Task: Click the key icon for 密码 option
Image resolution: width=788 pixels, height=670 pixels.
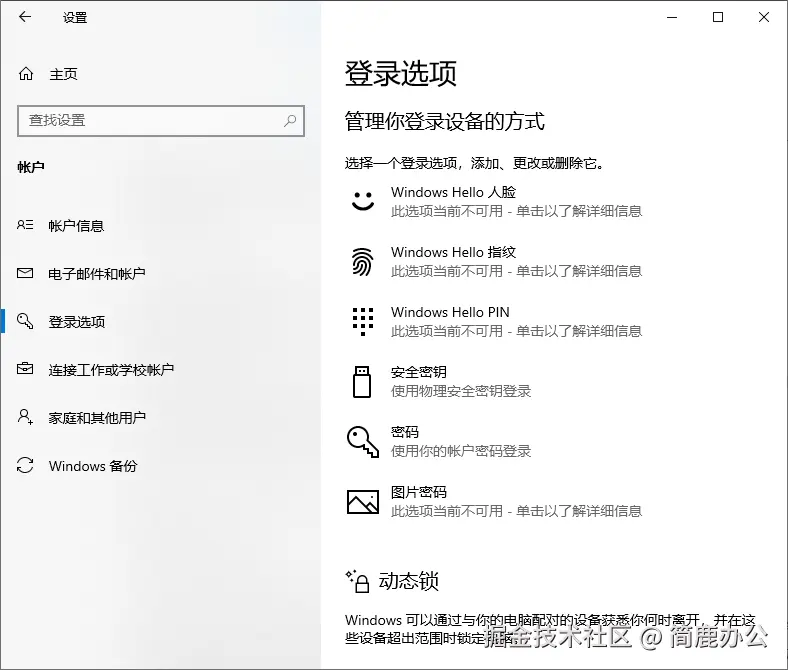Action: coord(363,442)
